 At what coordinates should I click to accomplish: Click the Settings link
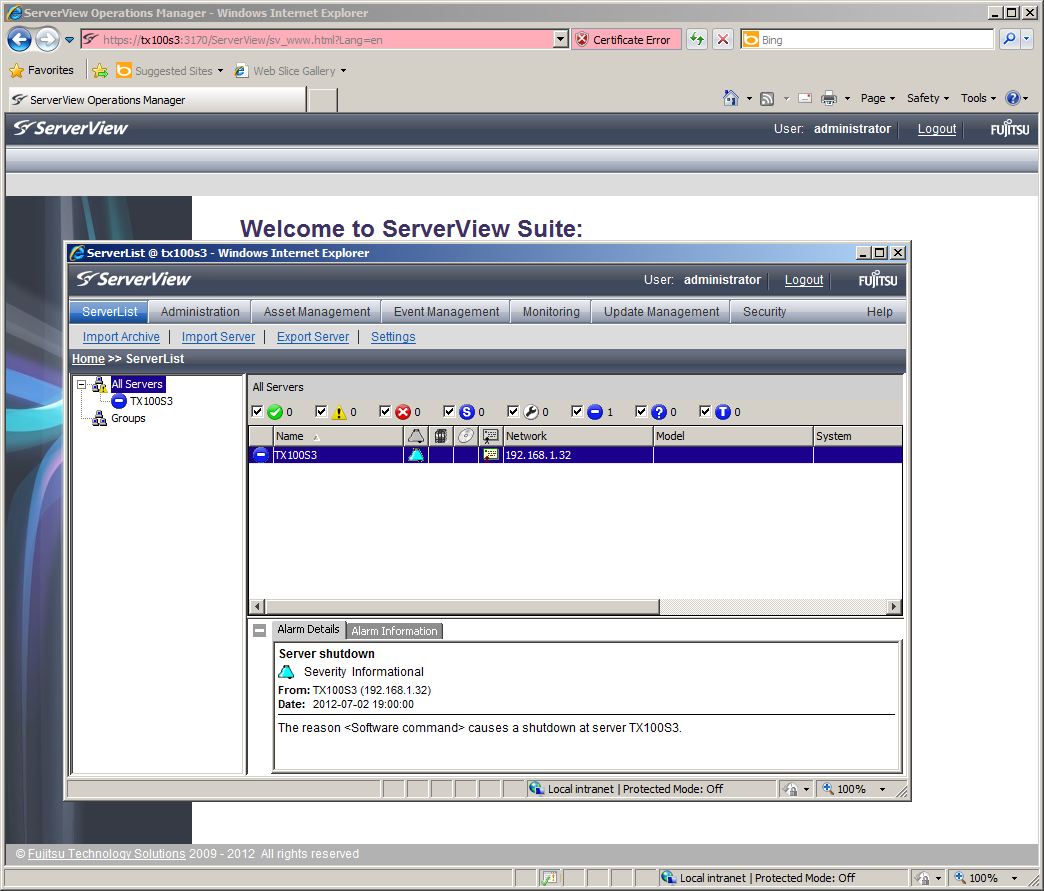click(393, 337)
